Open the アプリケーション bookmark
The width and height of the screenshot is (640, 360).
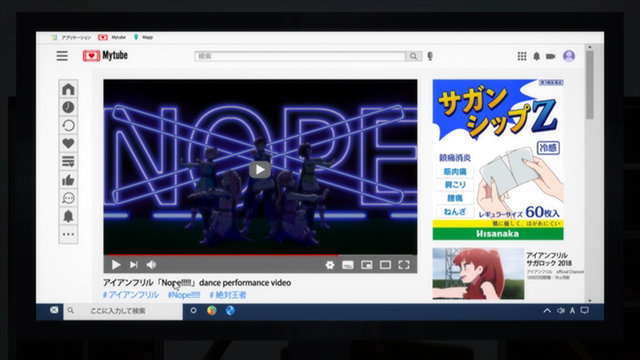[71, 37]
